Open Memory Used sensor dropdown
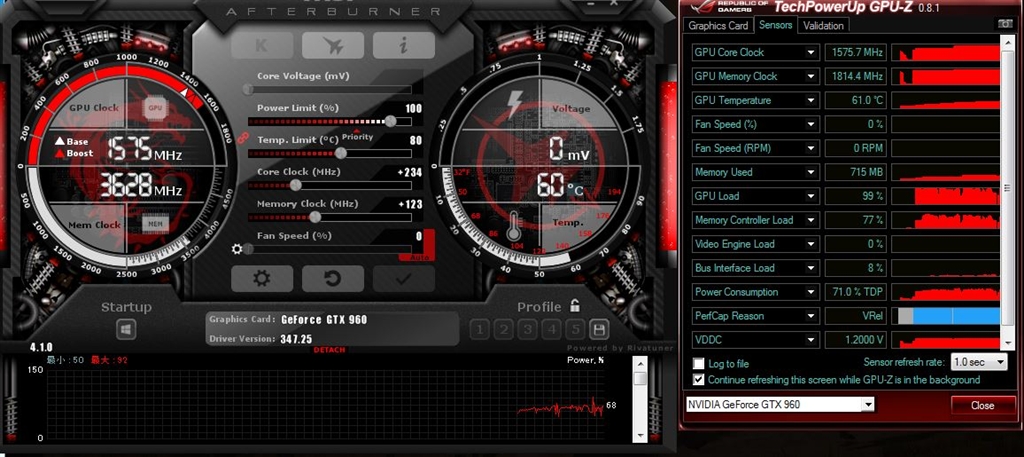 [811, 172]
